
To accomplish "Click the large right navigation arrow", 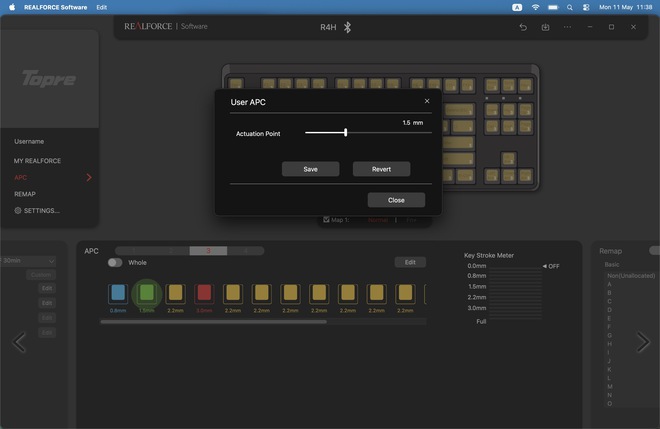I will click(643, 341).
